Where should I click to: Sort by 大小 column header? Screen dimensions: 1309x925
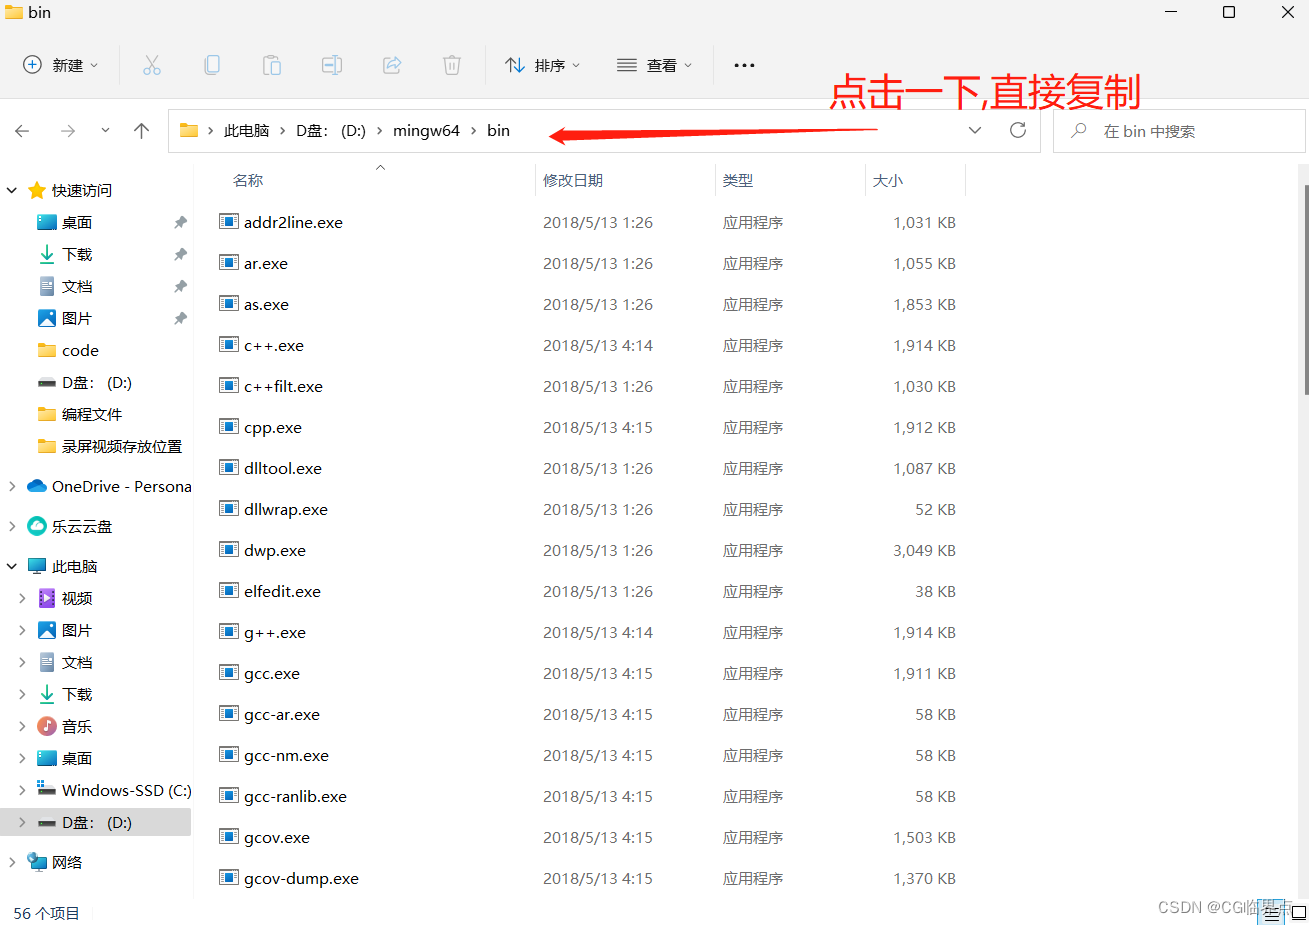tap(888, 180)
